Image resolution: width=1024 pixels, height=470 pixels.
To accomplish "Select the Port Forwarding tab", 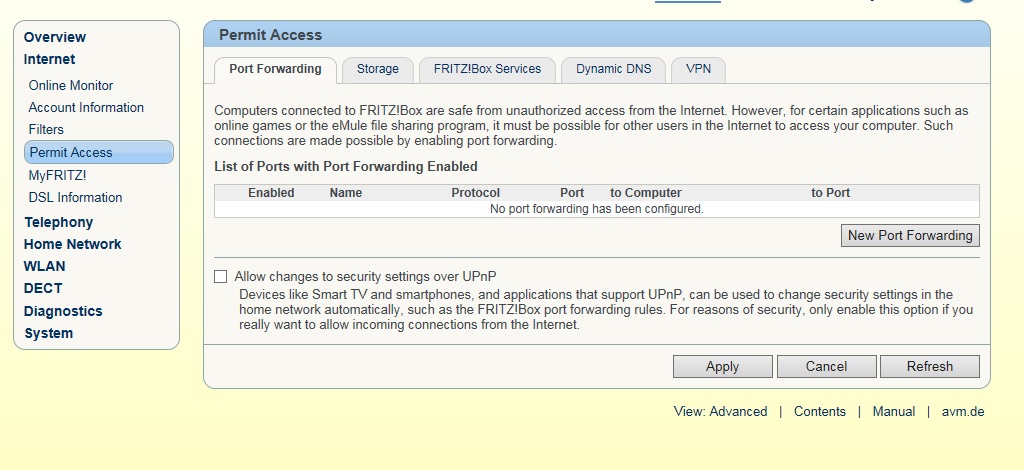I will pos(275,69).
